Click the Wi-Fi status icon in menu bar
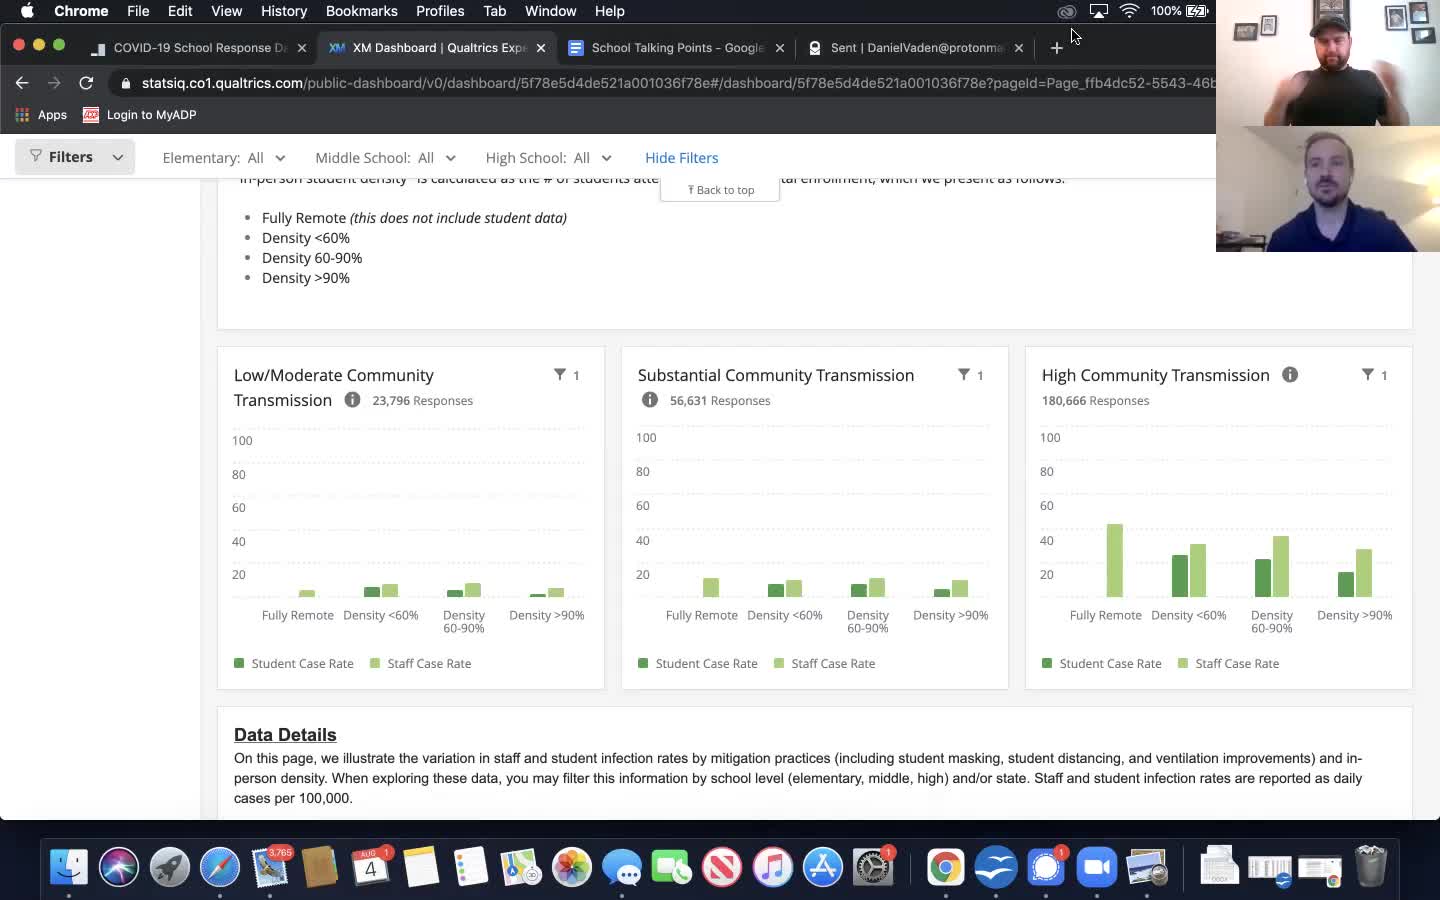 coord(1129,11)
